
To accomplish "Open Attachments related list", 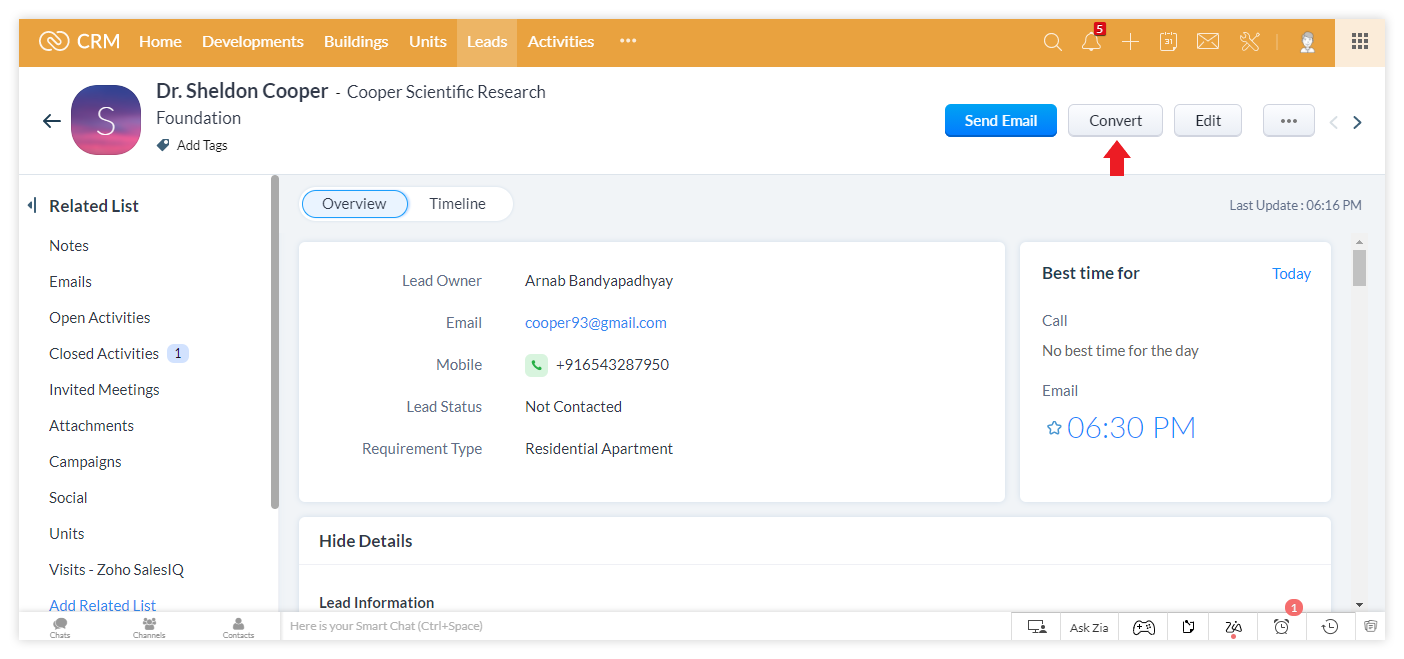I will (91, 425).
